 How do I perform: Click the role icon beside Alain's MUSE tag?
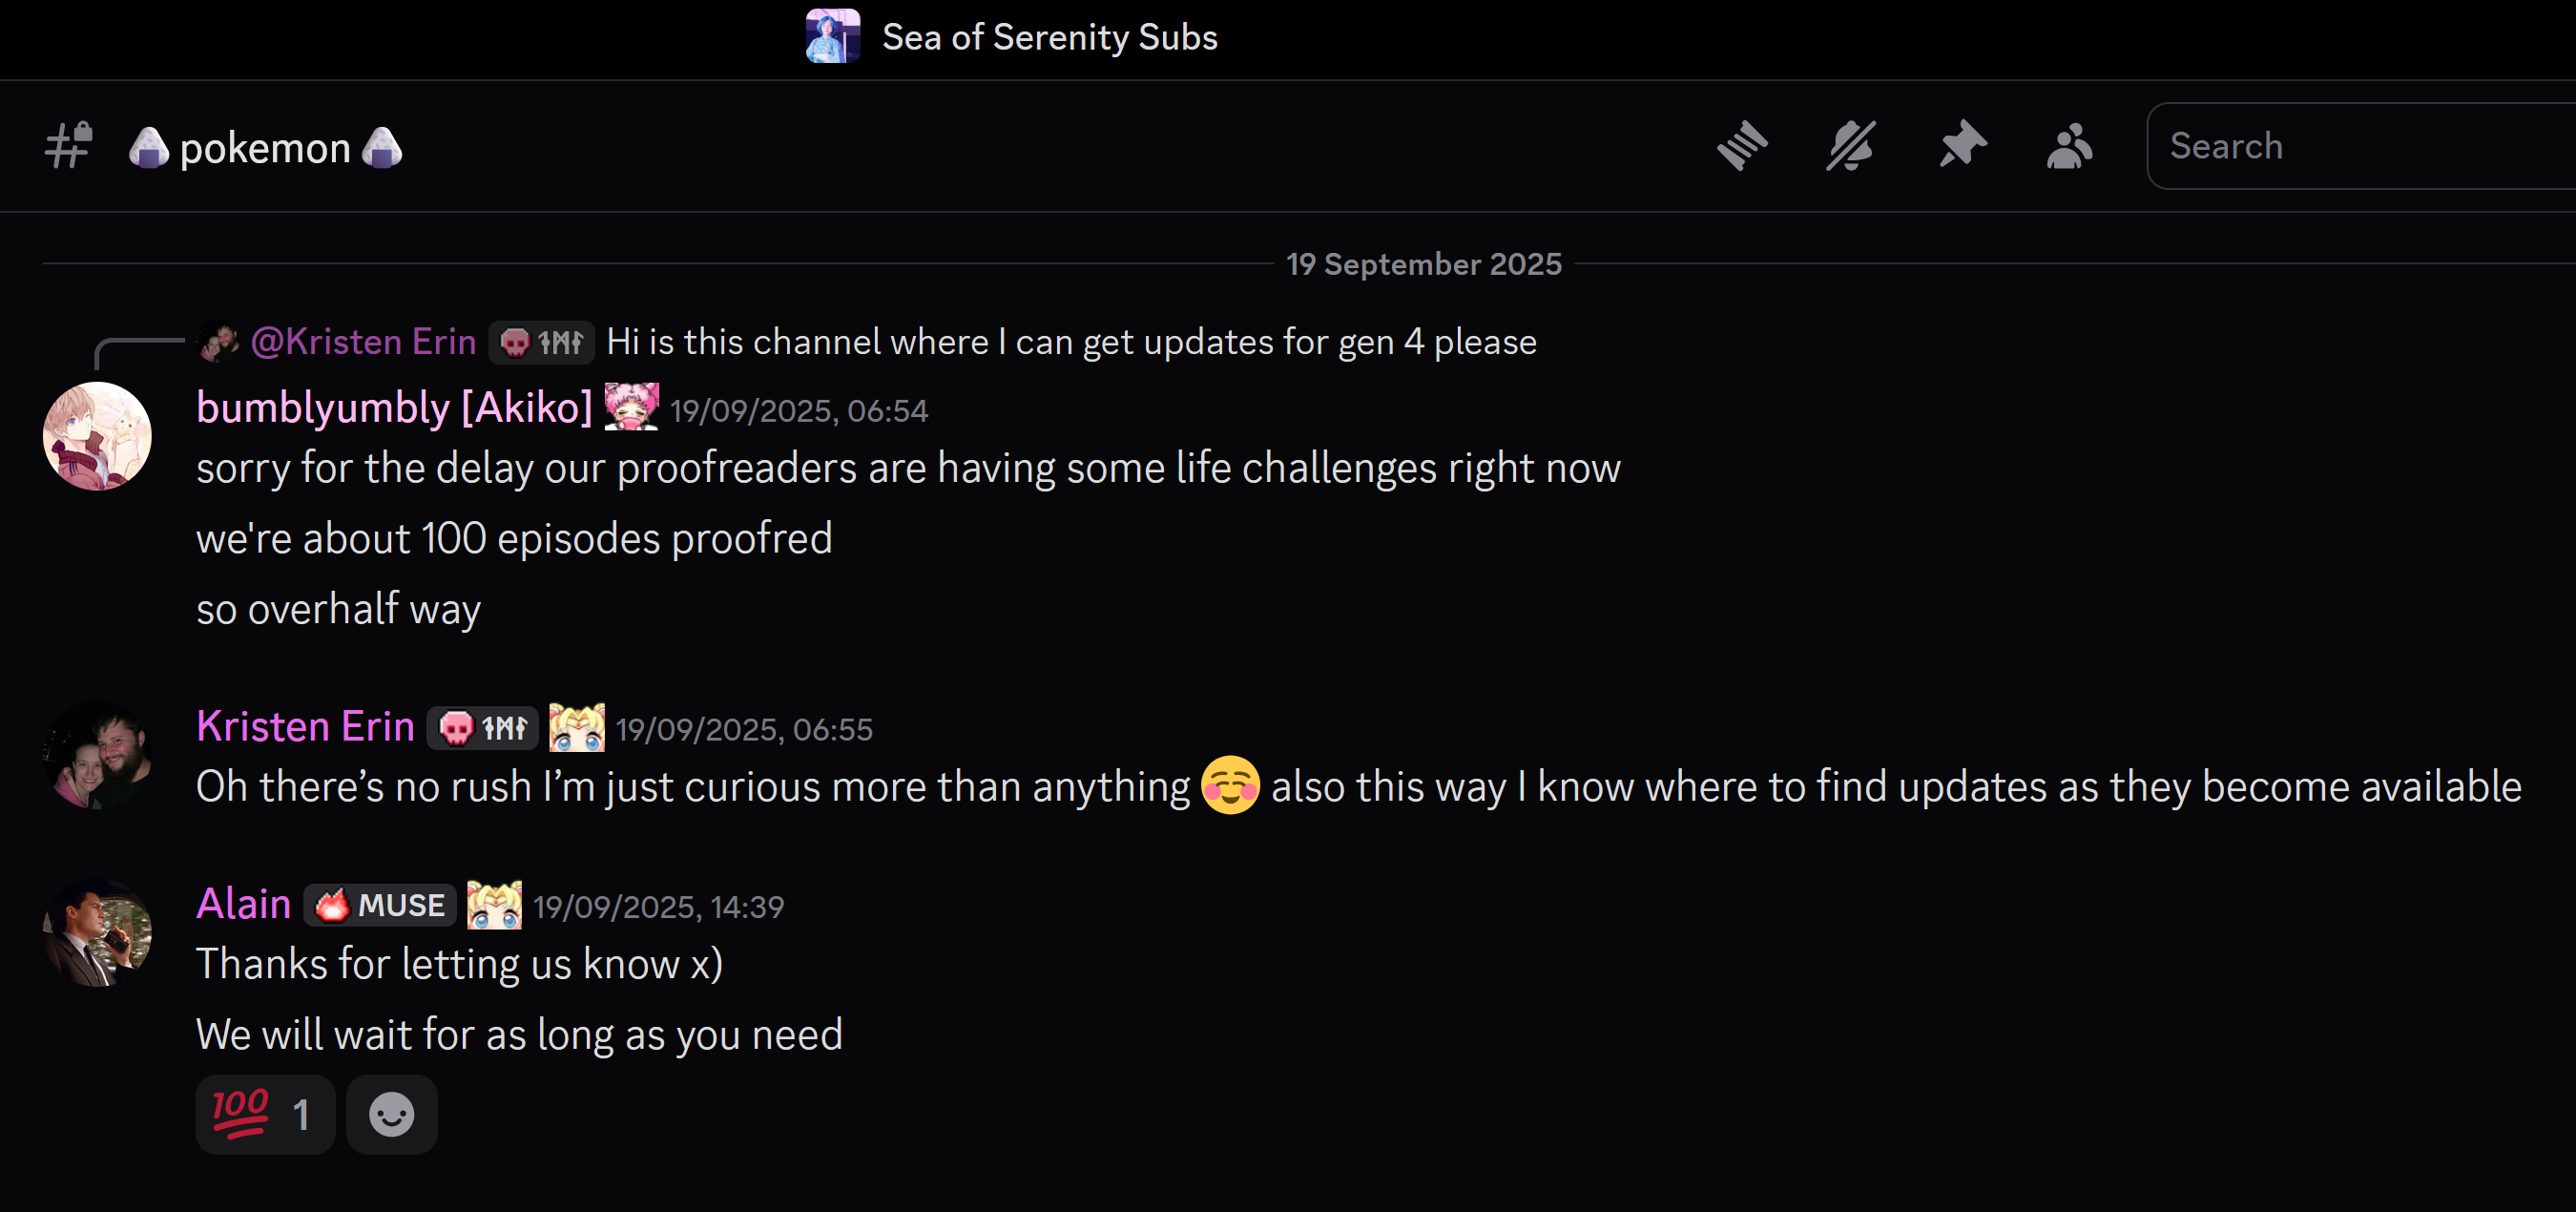coord(494,905)
